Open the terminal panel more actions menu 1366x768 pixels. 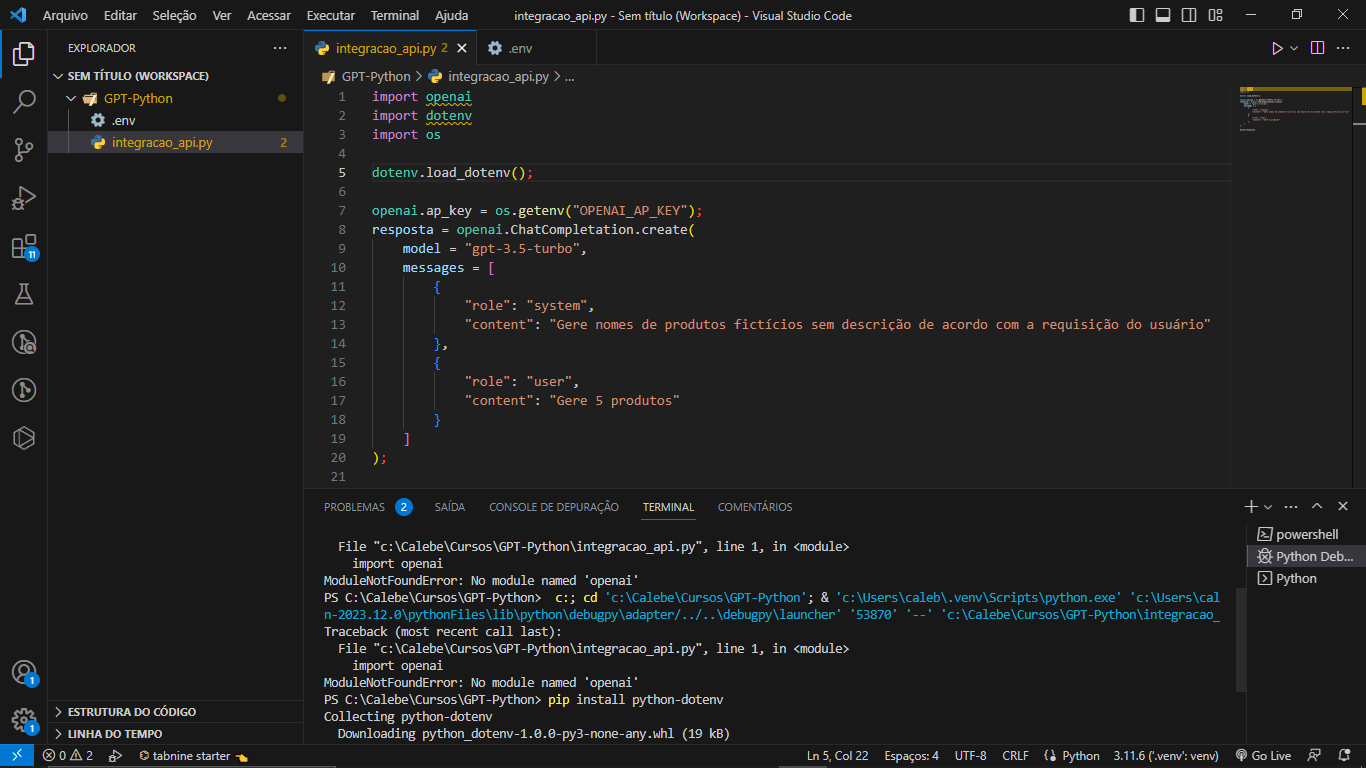pyautogui.click(x=1292, y=507)
